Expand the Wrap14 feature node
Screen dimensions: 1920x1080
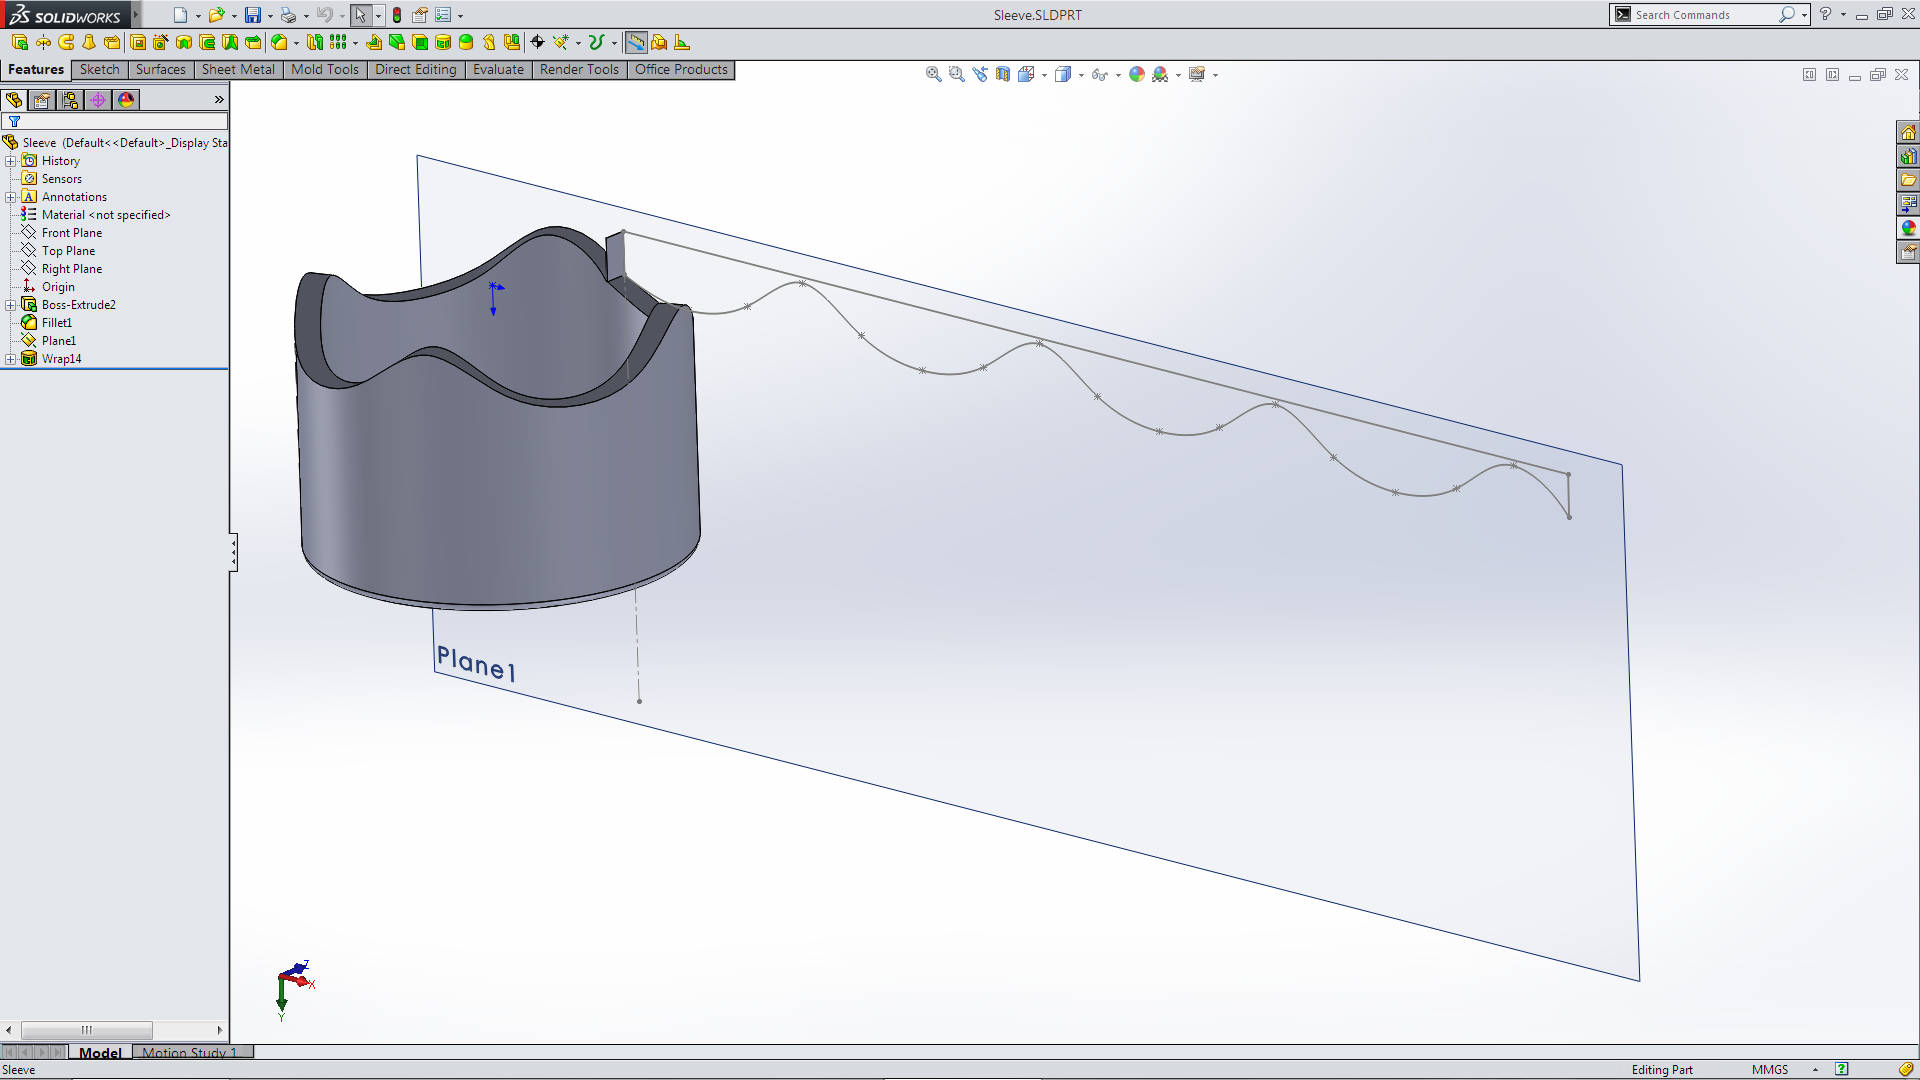click(x=10, y=359)
